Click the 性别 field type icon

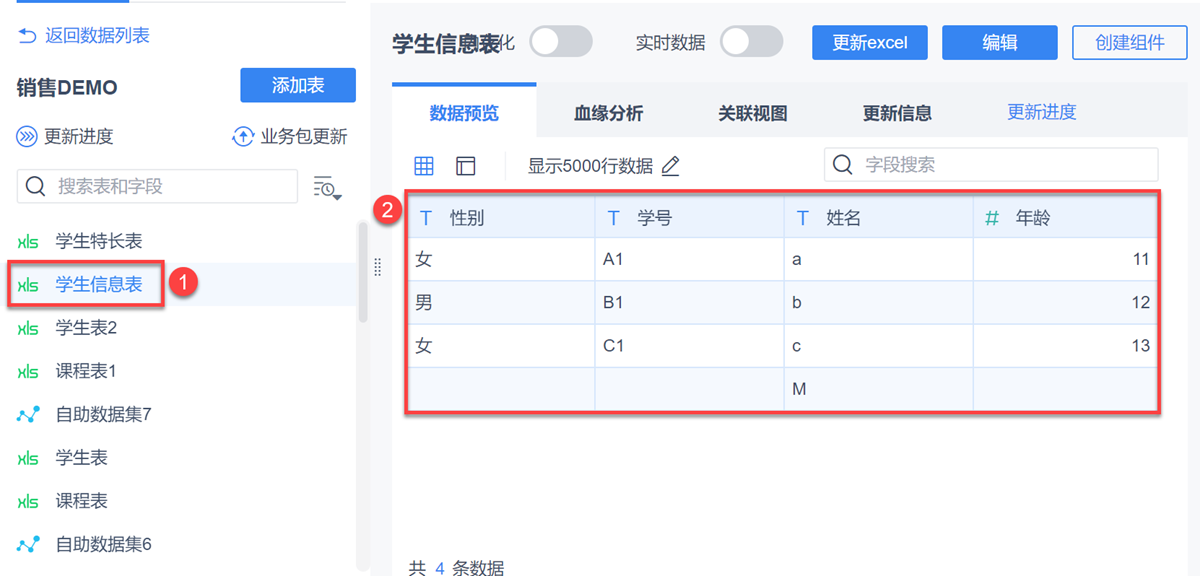tap(426, 218)
